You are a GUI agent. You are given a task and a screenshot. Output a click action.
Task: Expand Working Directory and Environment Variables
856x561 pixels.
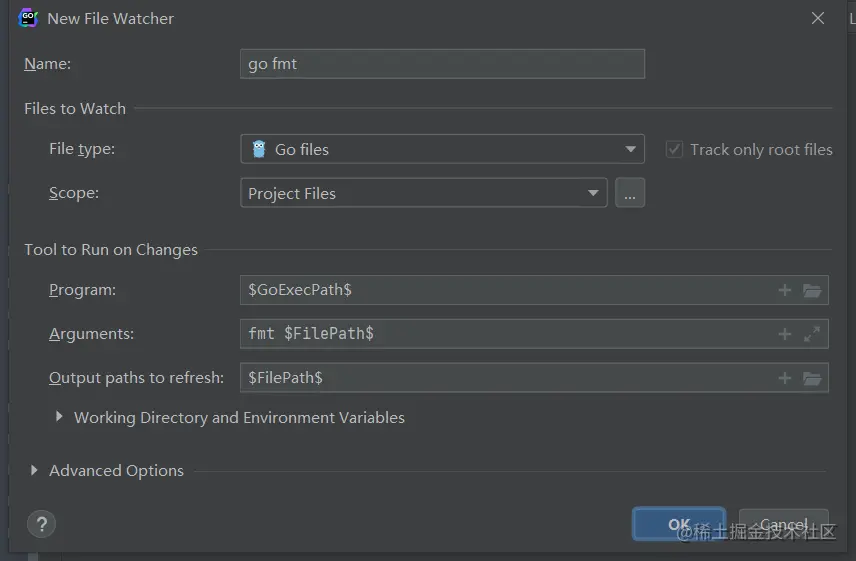click(59, 417)
